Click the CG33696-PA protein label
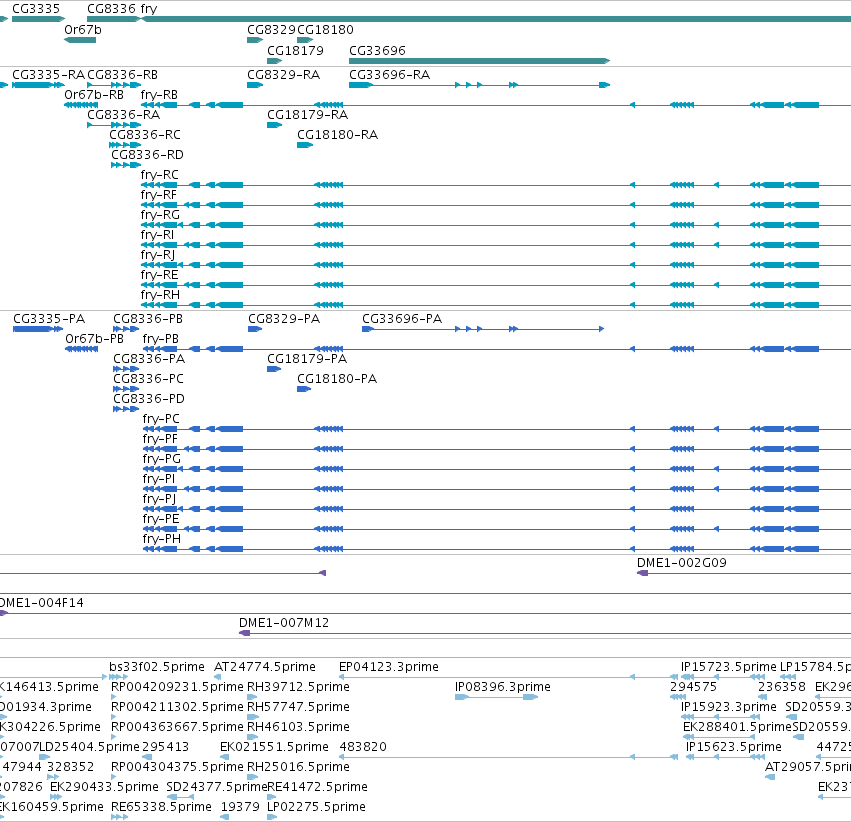 pos(402,318)
